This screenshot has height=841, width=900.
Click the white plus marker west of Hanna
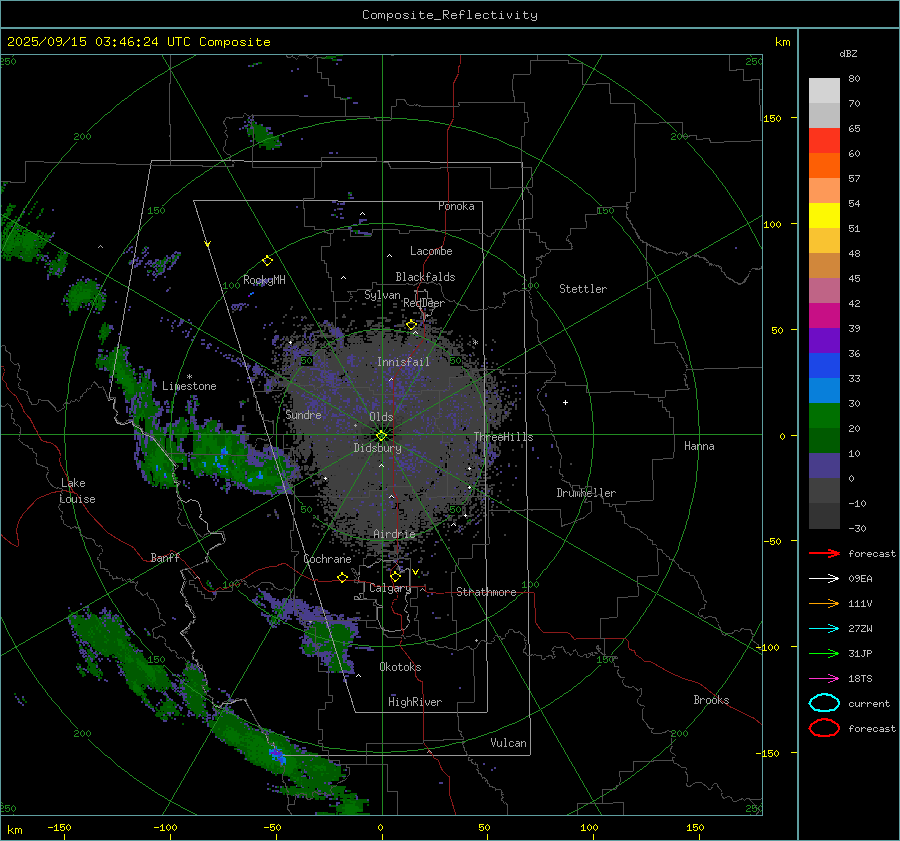click(565, 402)
